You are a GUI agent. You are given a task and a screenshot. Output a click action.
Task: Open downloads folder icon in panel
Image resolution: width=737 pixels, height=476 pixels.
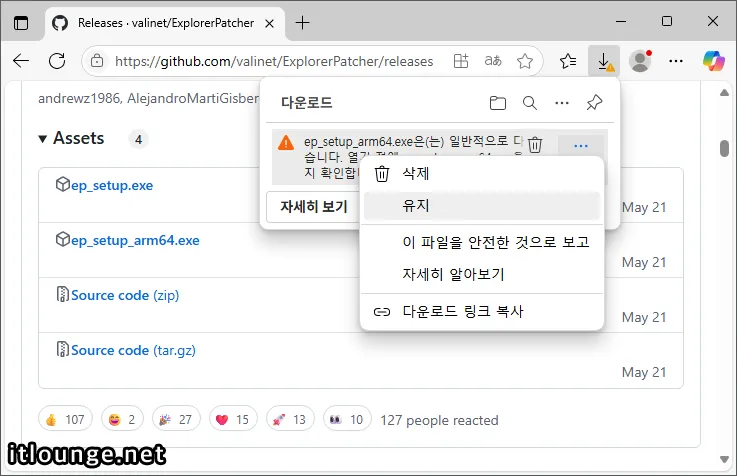coord(498,103)
